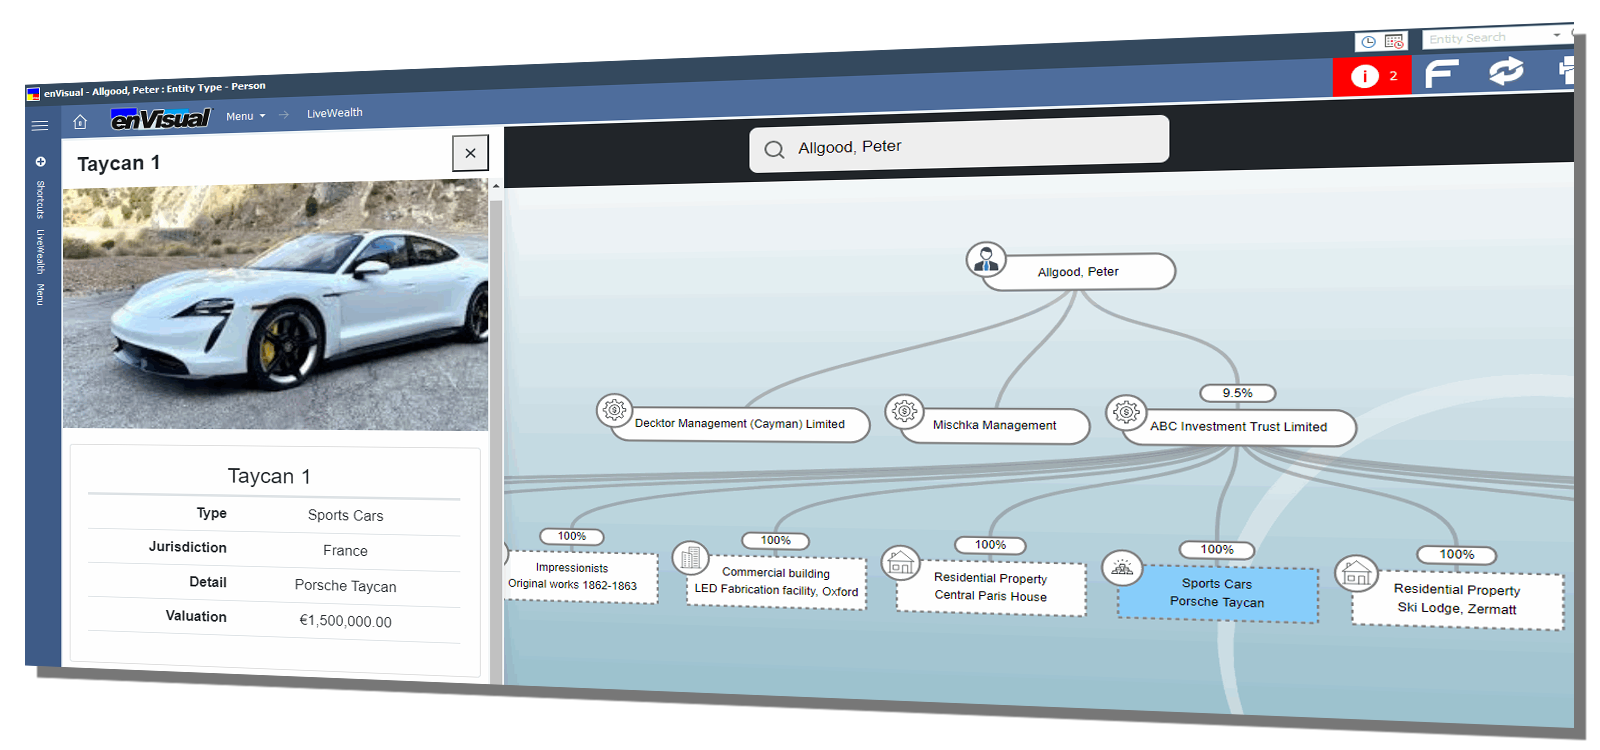The width and height of the screenshot is (1600, 750).
Task: Click the bold Taycan 1 panel heading
Action: point(119,164)
